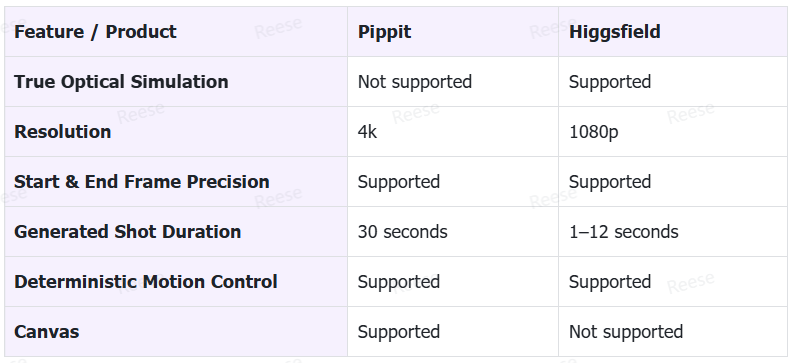Click Higgsfield 'Supported' for Deterministic Motion Control
This screenshot has height=363, width=792.
610,282
